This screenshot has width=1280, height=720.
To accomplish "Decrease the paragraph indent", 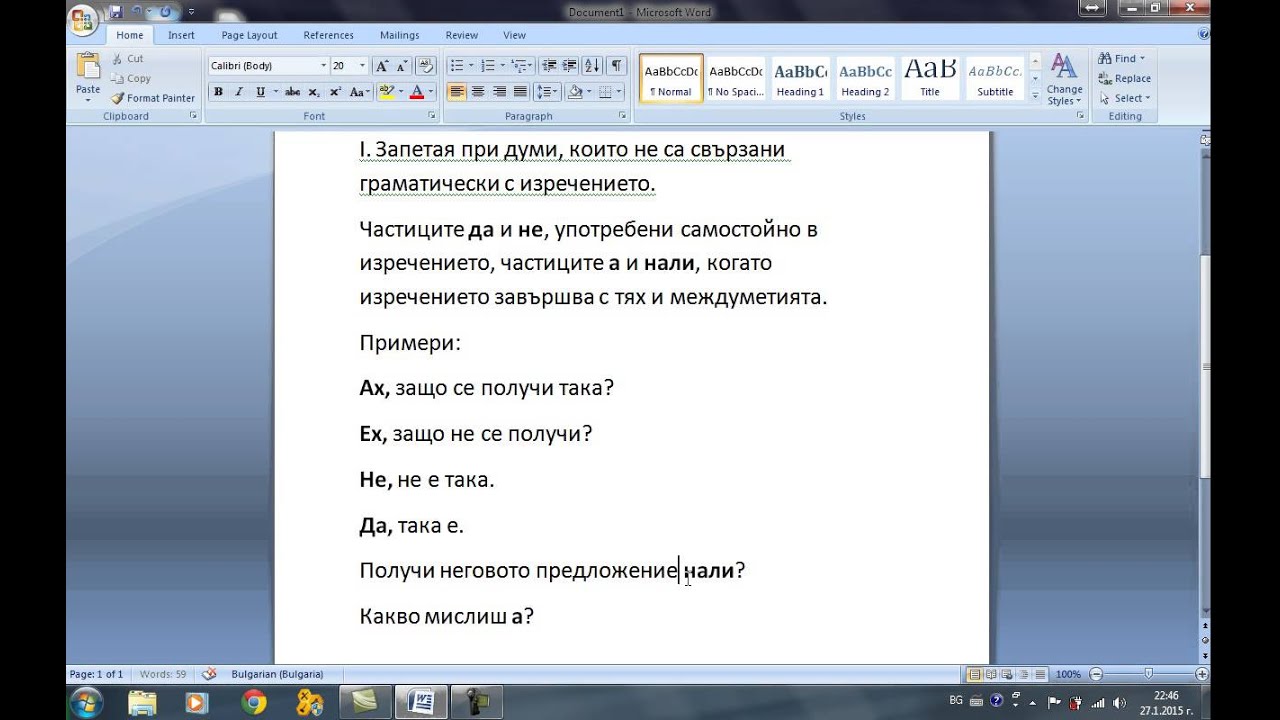I will (x=549, y=66).
